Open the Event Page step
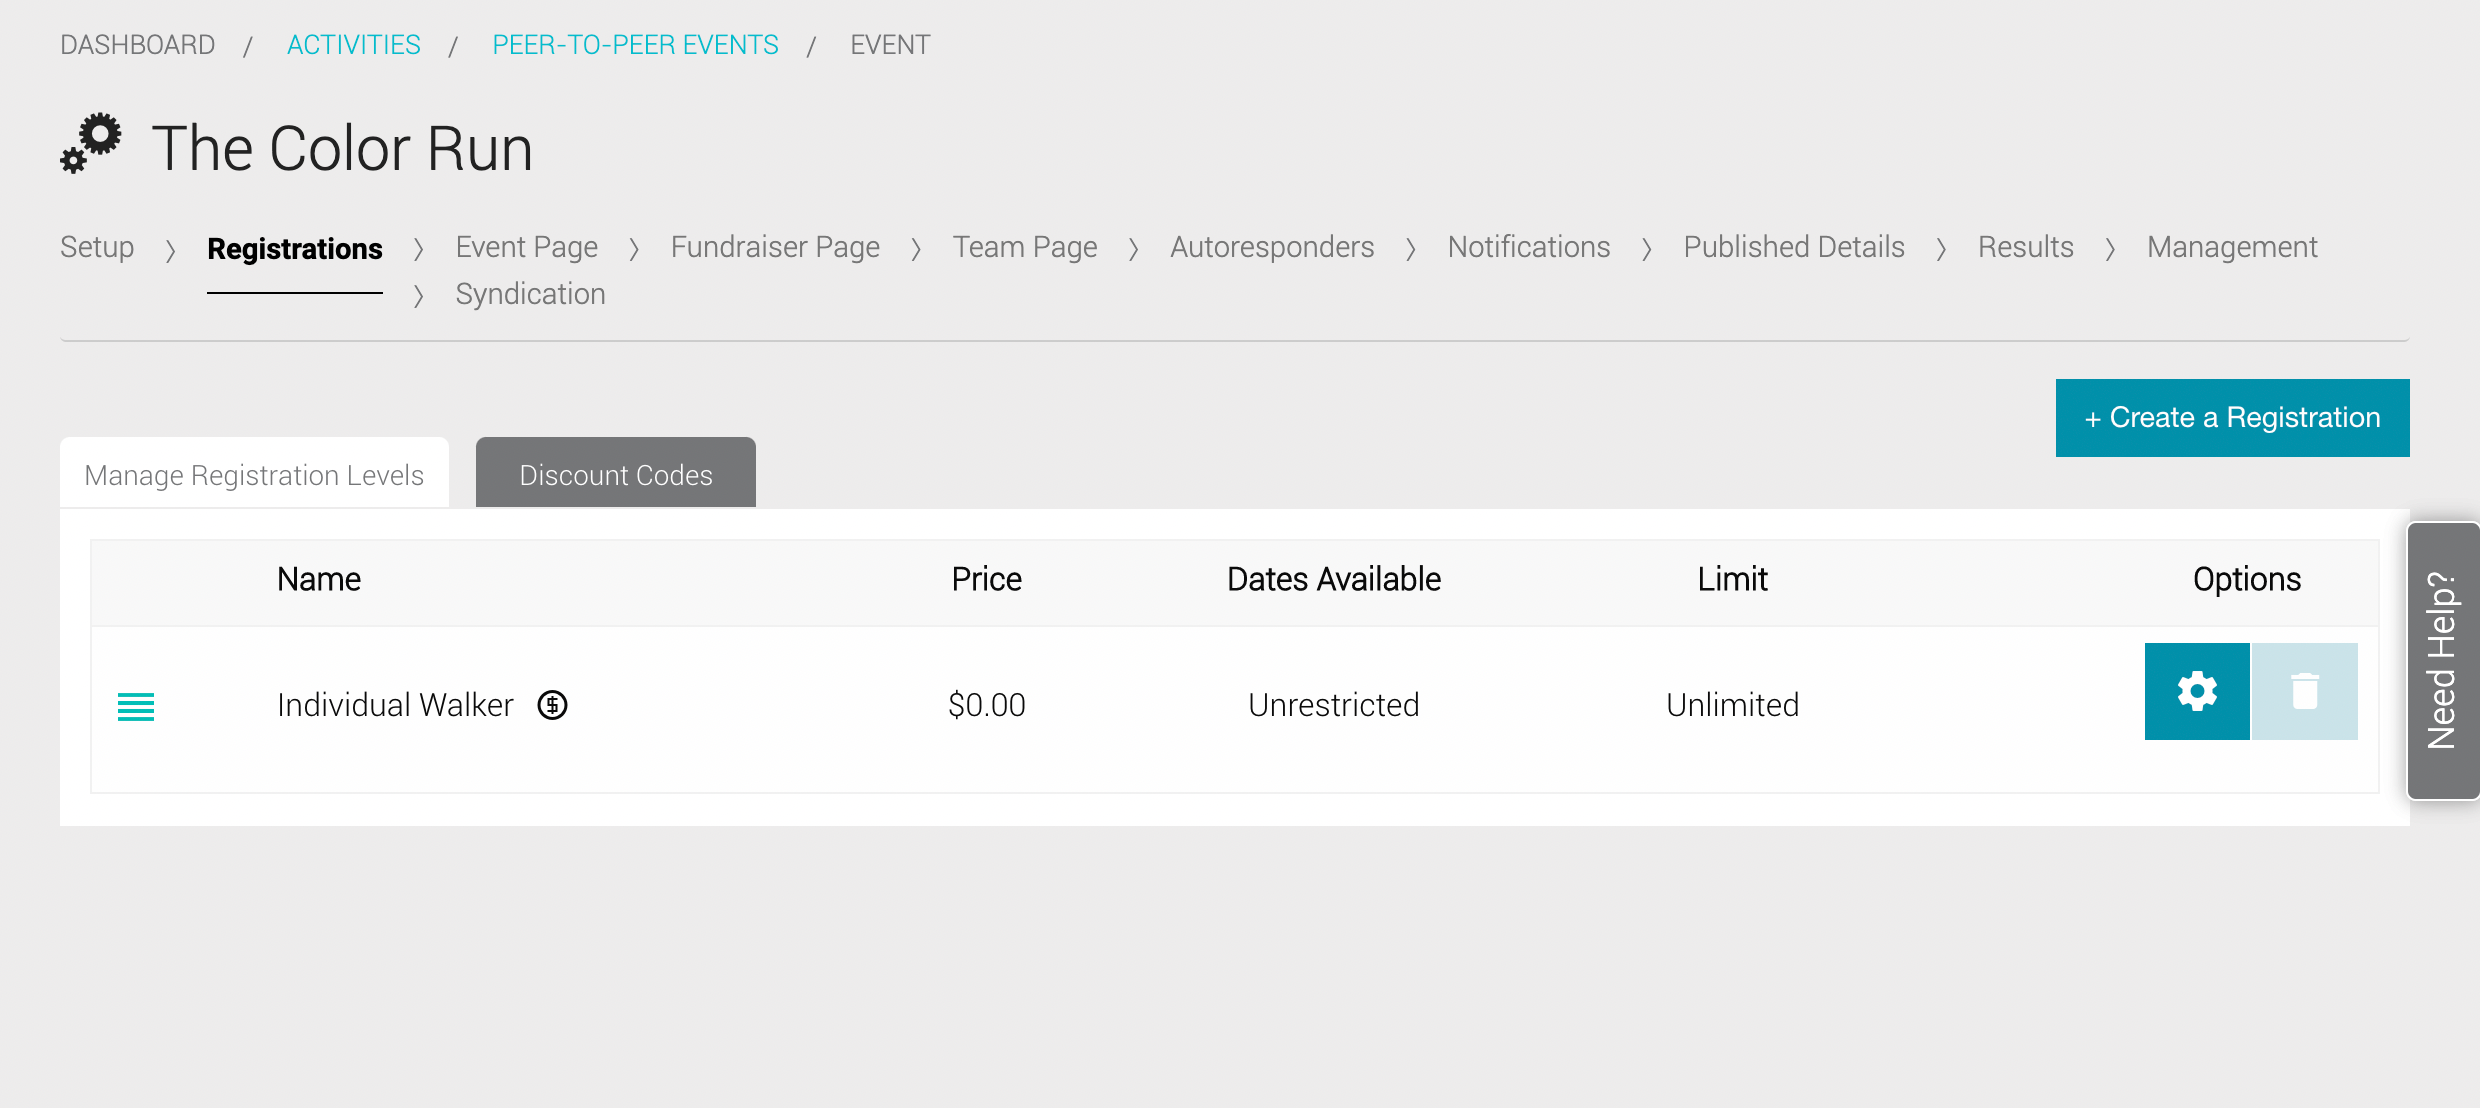This screenshot has width=2480, height=1108. [x=526, y=247]
